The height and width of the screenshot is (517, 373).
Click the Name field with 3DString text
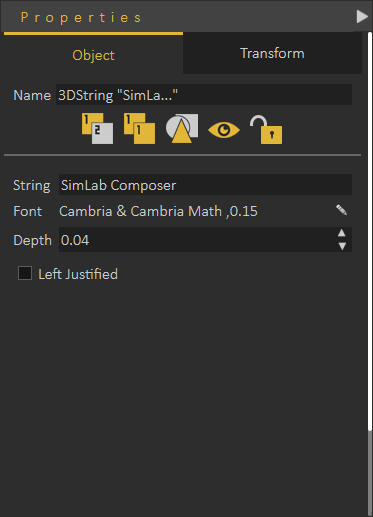pyautogui.click(x=204, y=95)
